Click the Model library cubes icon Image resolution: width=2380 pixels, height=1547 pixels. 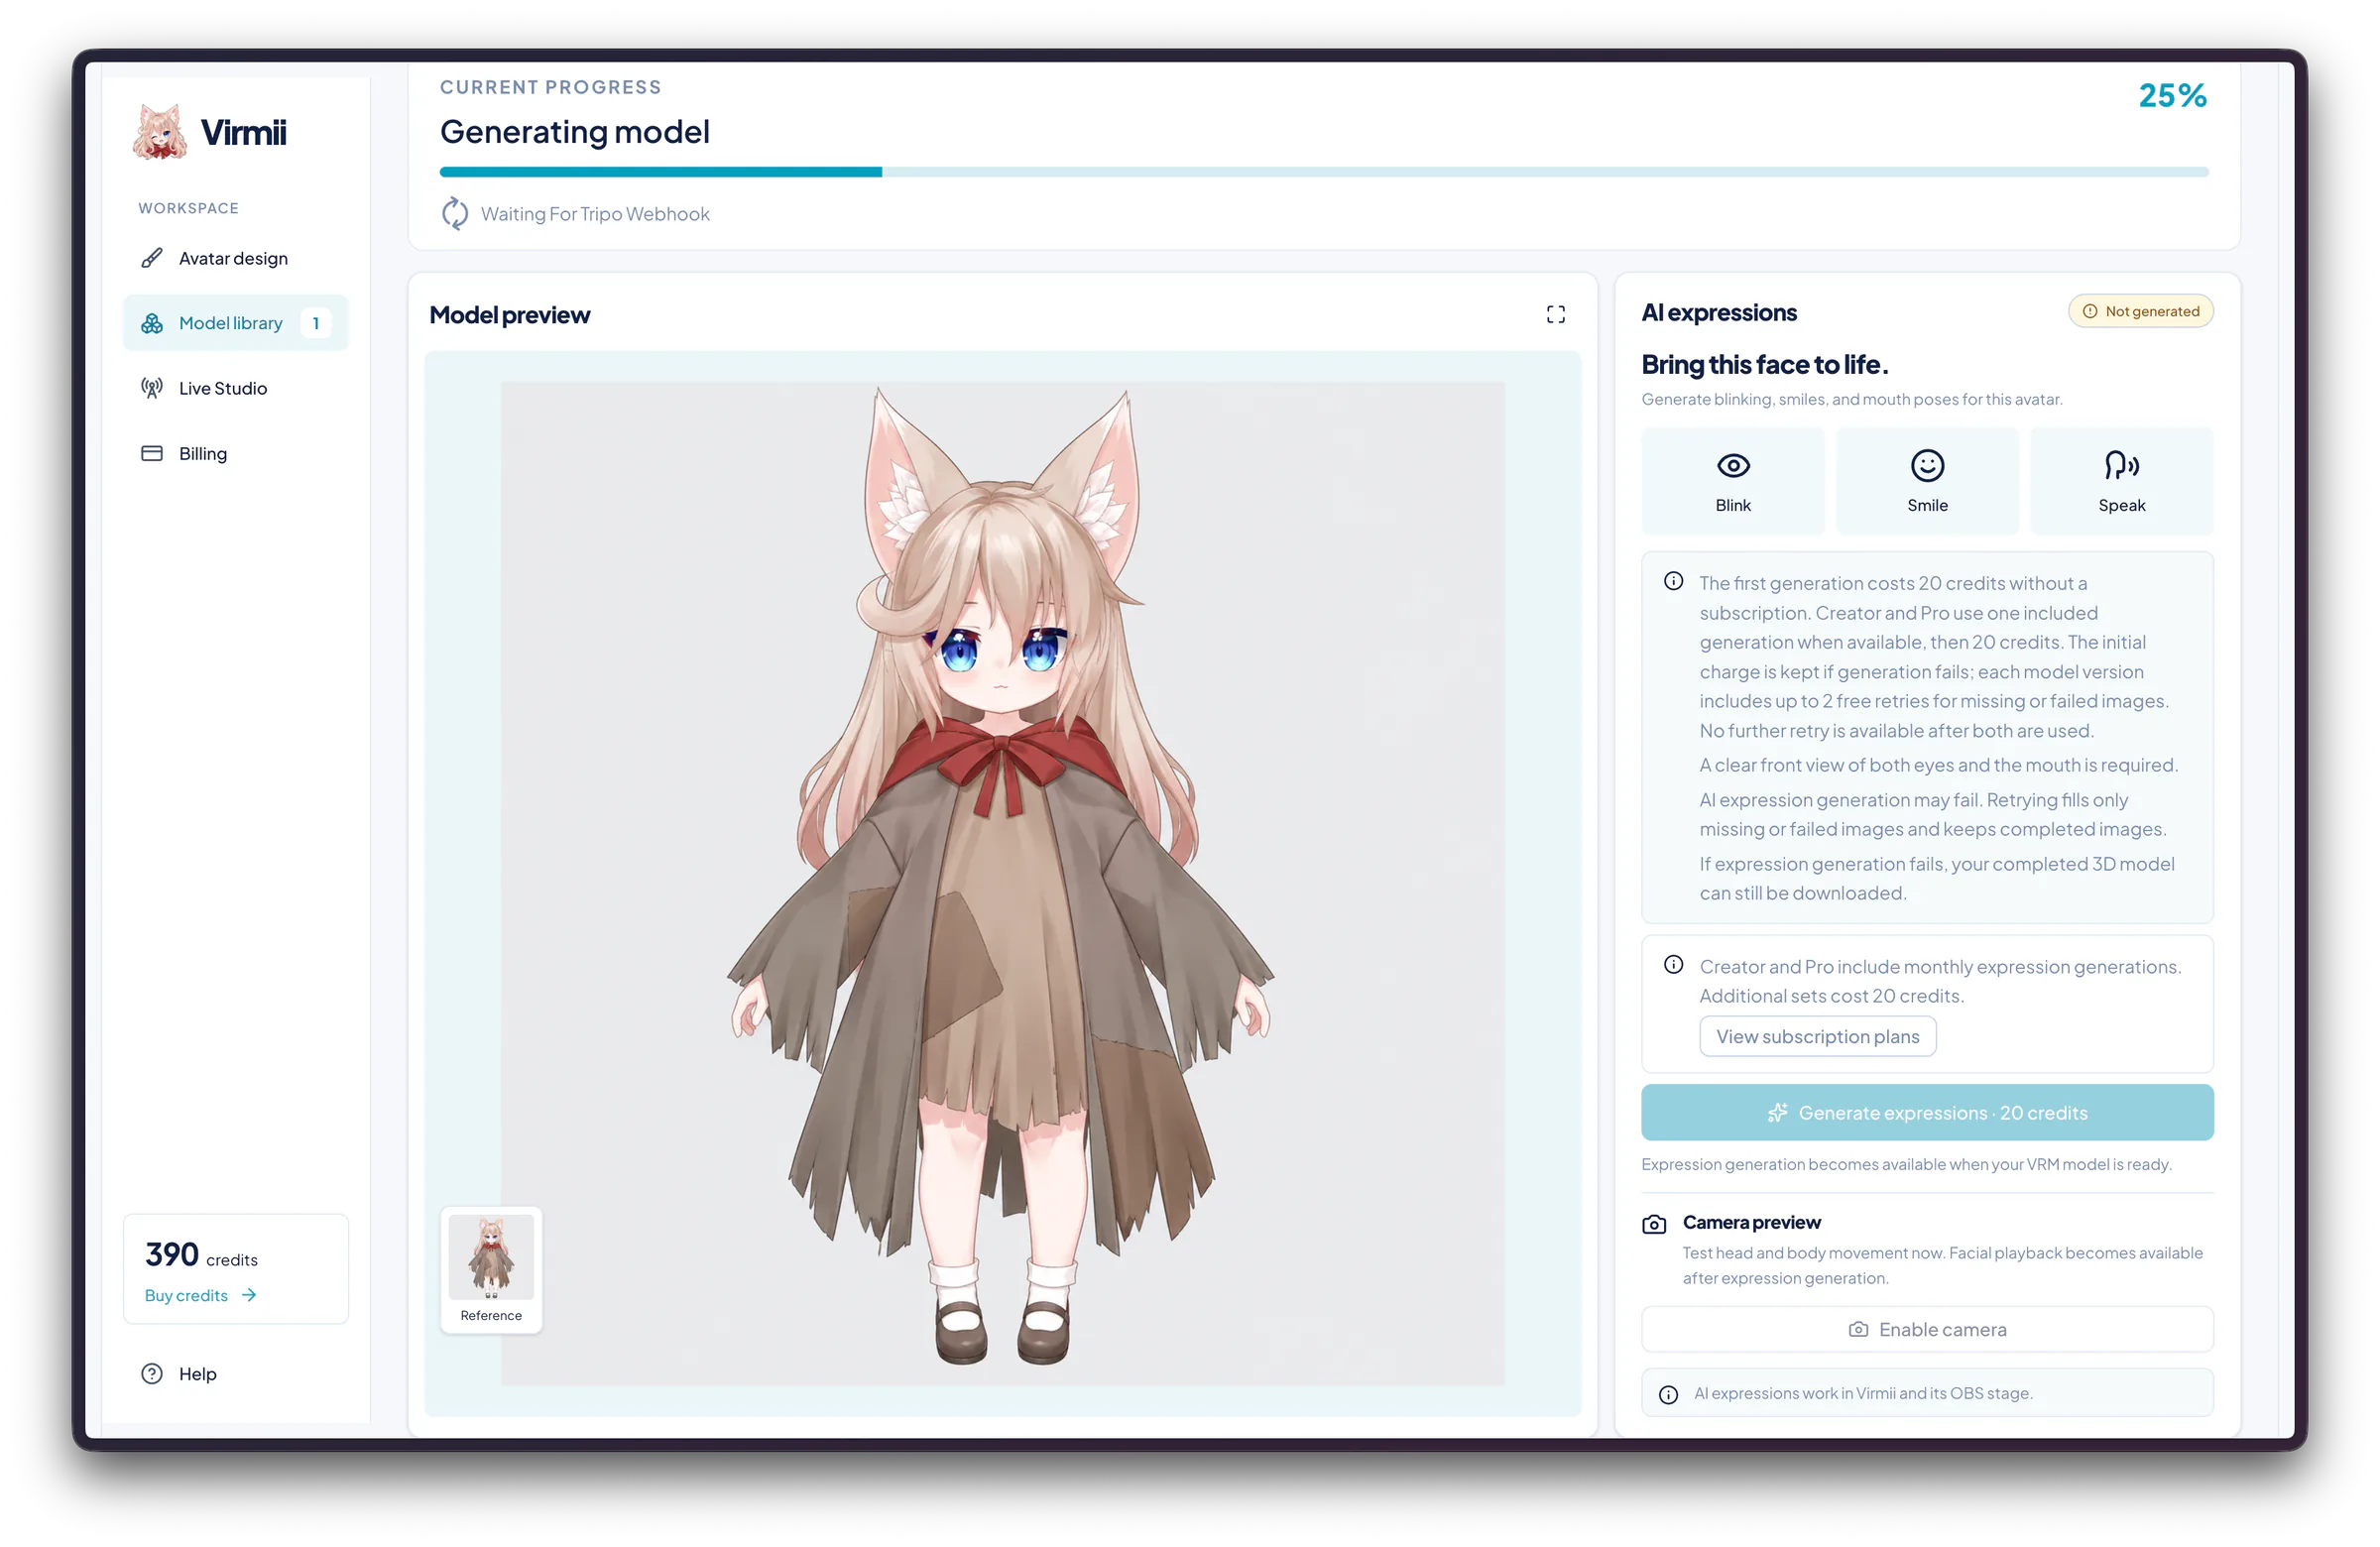tap(152, 323)
